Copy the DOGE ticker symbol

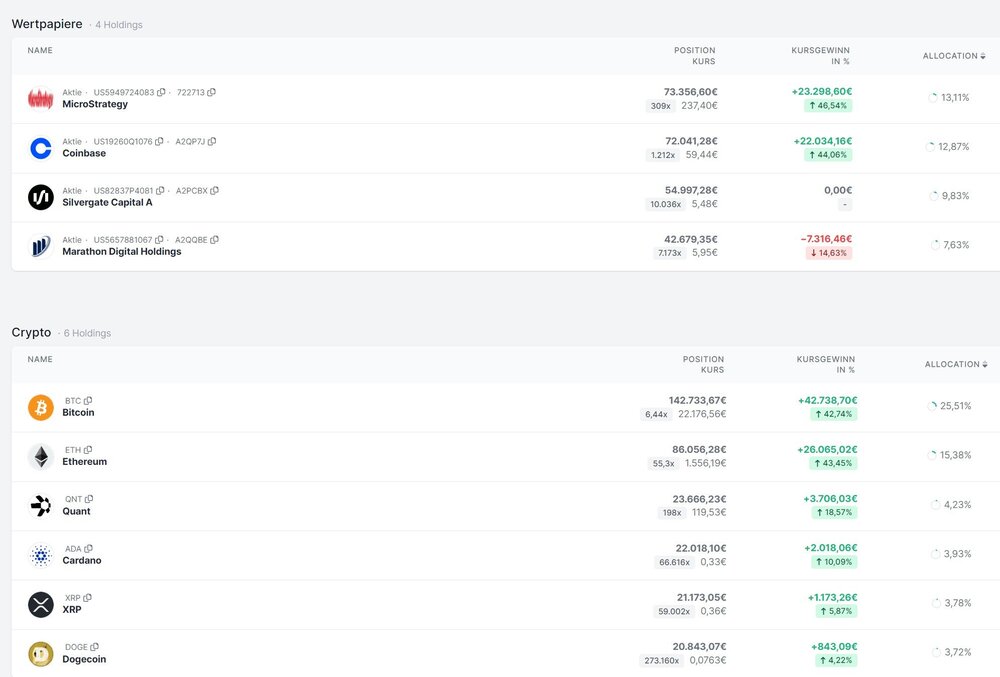click(x=95, y=647)
